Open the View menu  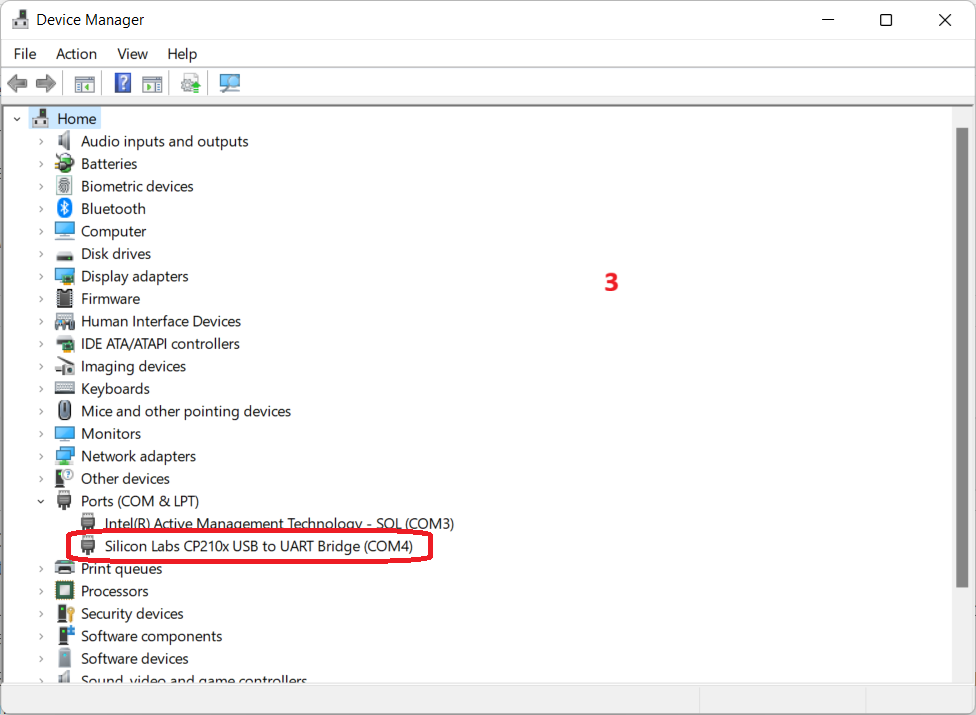(132, 54)
